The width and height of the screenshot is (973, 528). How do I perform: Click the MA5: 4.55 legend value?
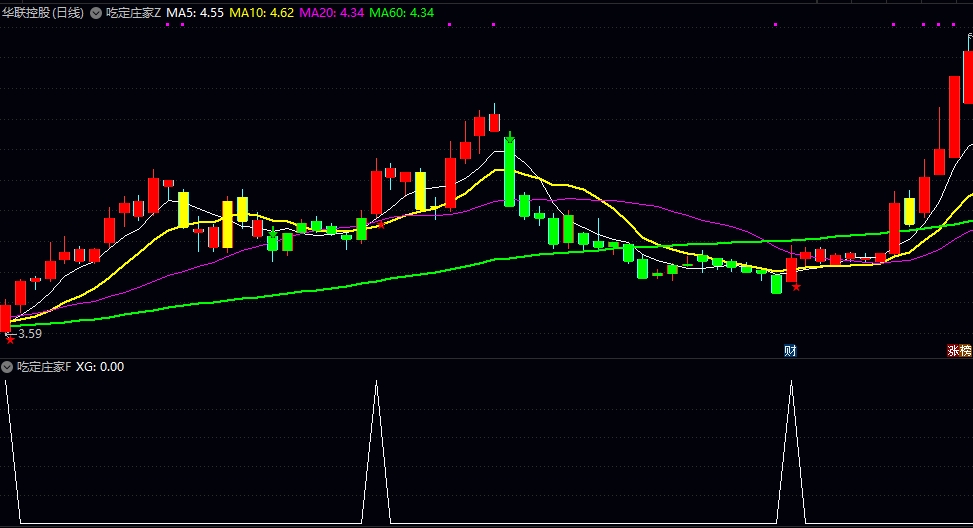coord(195,12)
